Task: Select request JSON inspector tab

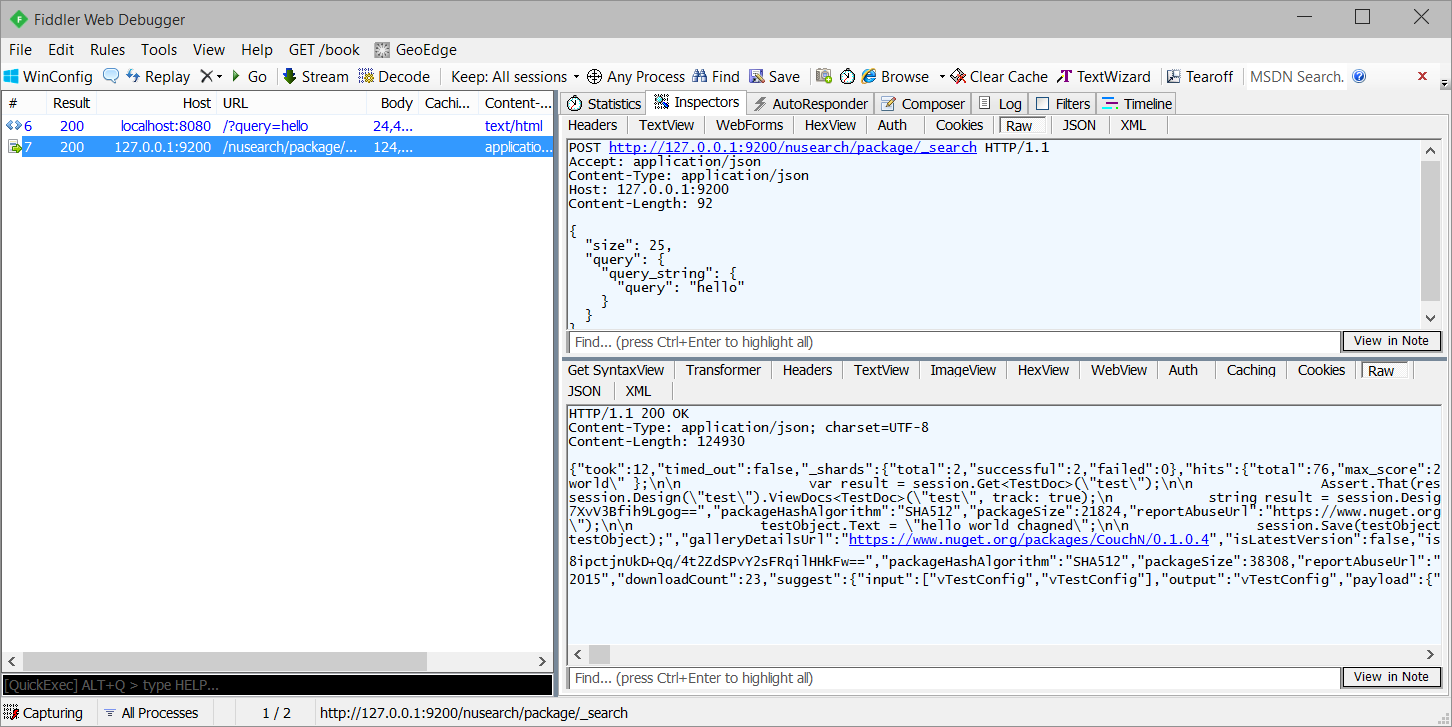Action: pos(1079,125)
